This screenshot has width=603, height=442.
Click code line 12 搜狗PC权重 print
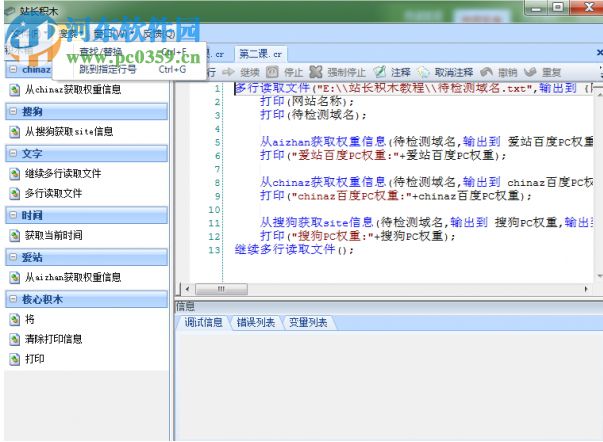pyautogui.click(x=358, y=236)
